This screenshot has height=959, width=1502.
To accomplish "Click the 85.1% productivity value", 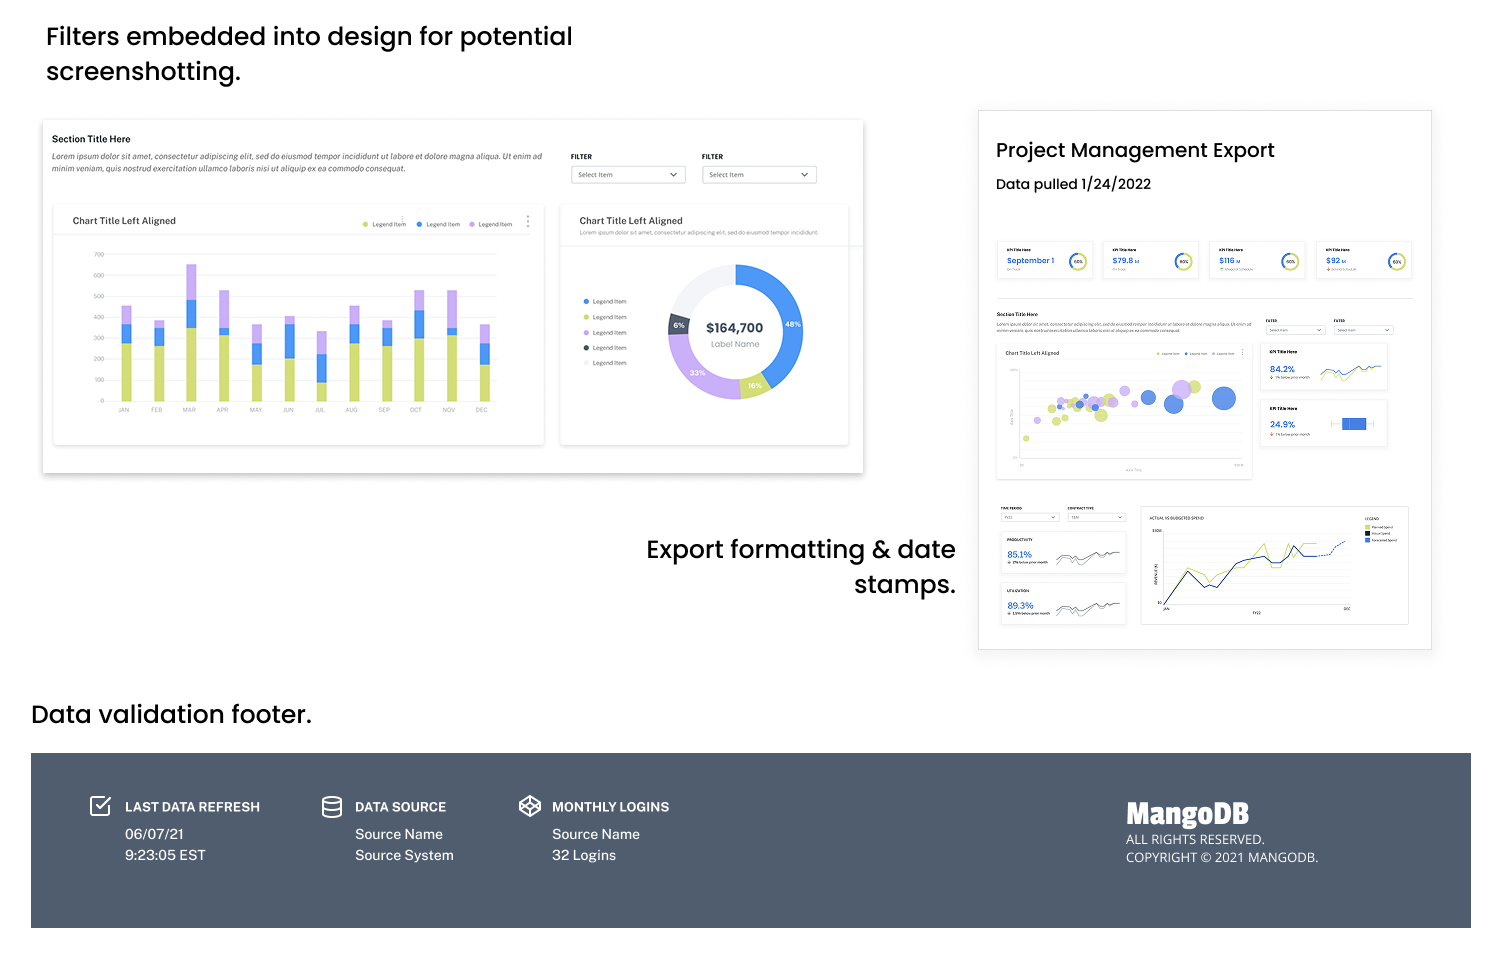I will point(1019,554).
